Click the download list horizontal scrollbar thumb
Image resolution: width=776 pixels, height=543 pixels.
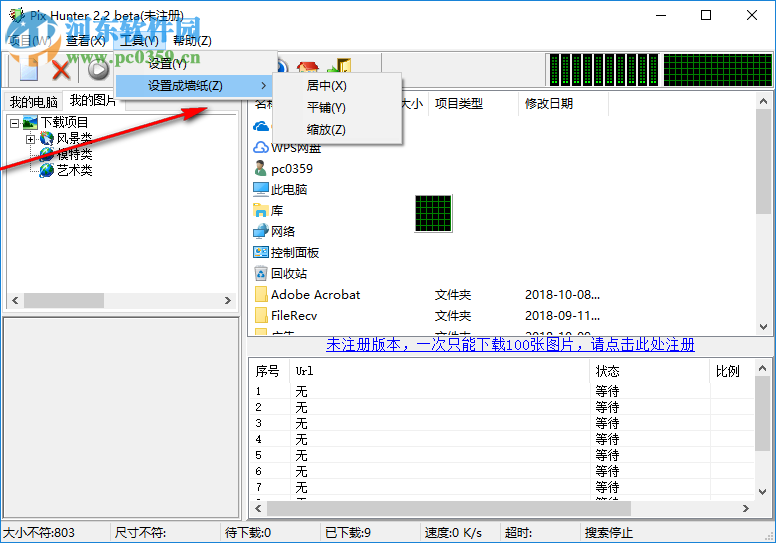[449, 508]
